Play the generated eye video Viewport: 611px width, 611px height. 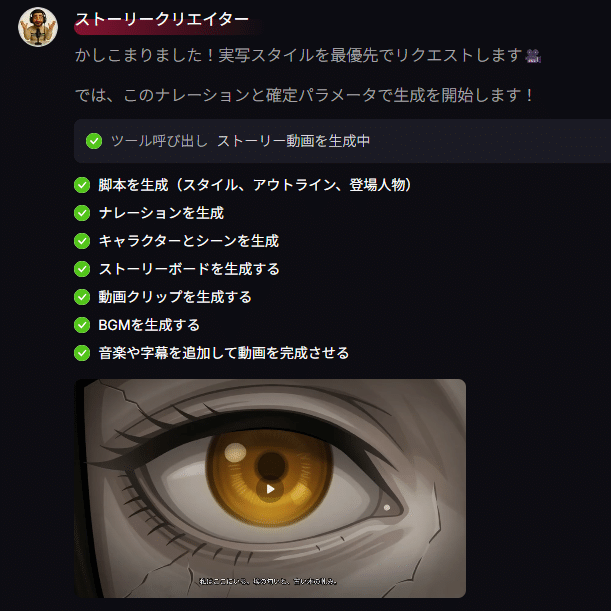(270, 489)
